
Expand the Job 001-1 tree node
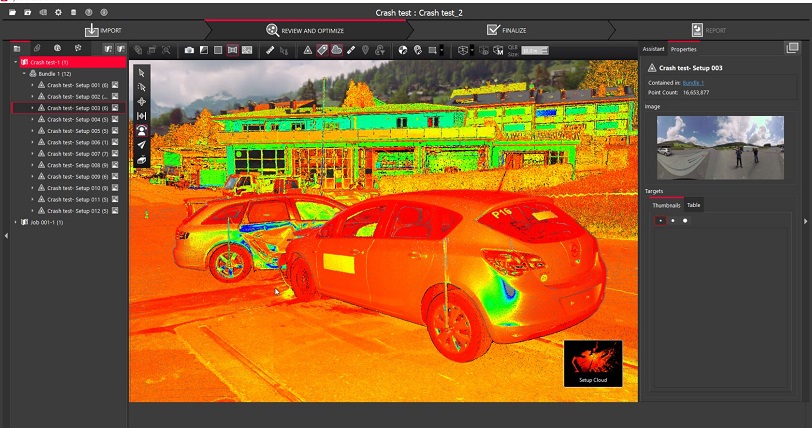click(15, 222)
